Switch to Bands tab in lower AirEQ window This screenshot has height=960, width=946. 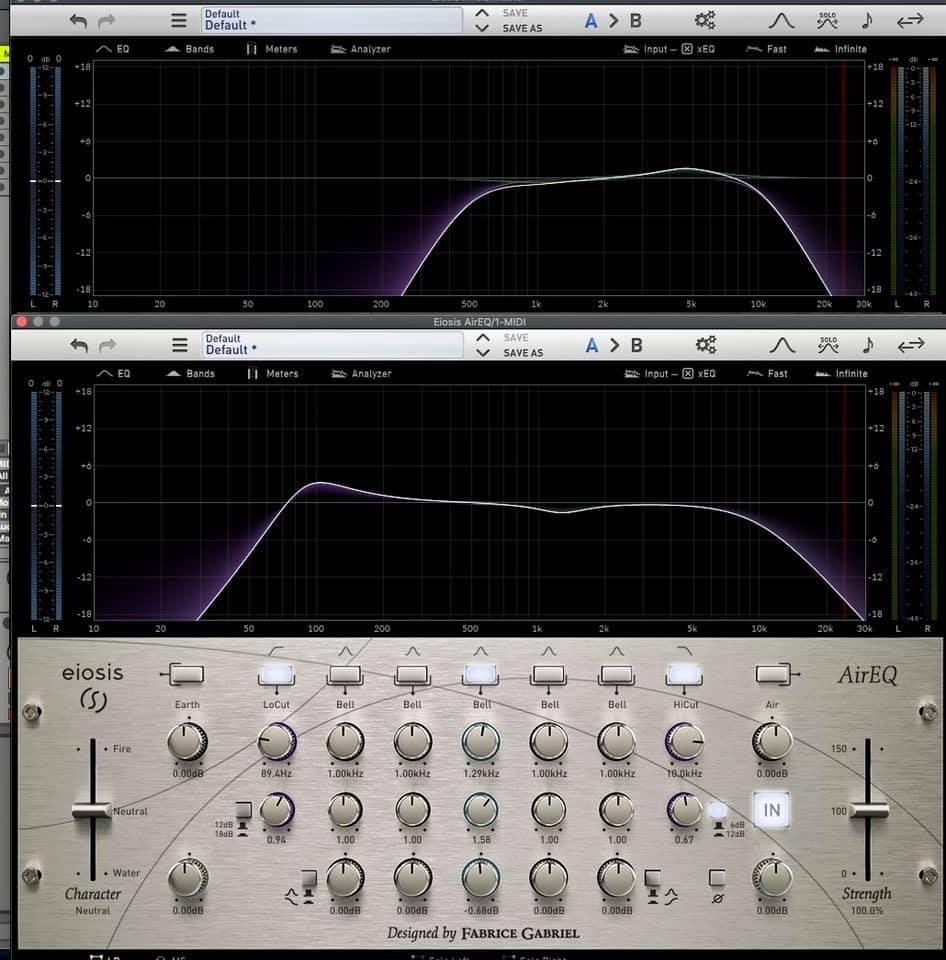(190, 373)
